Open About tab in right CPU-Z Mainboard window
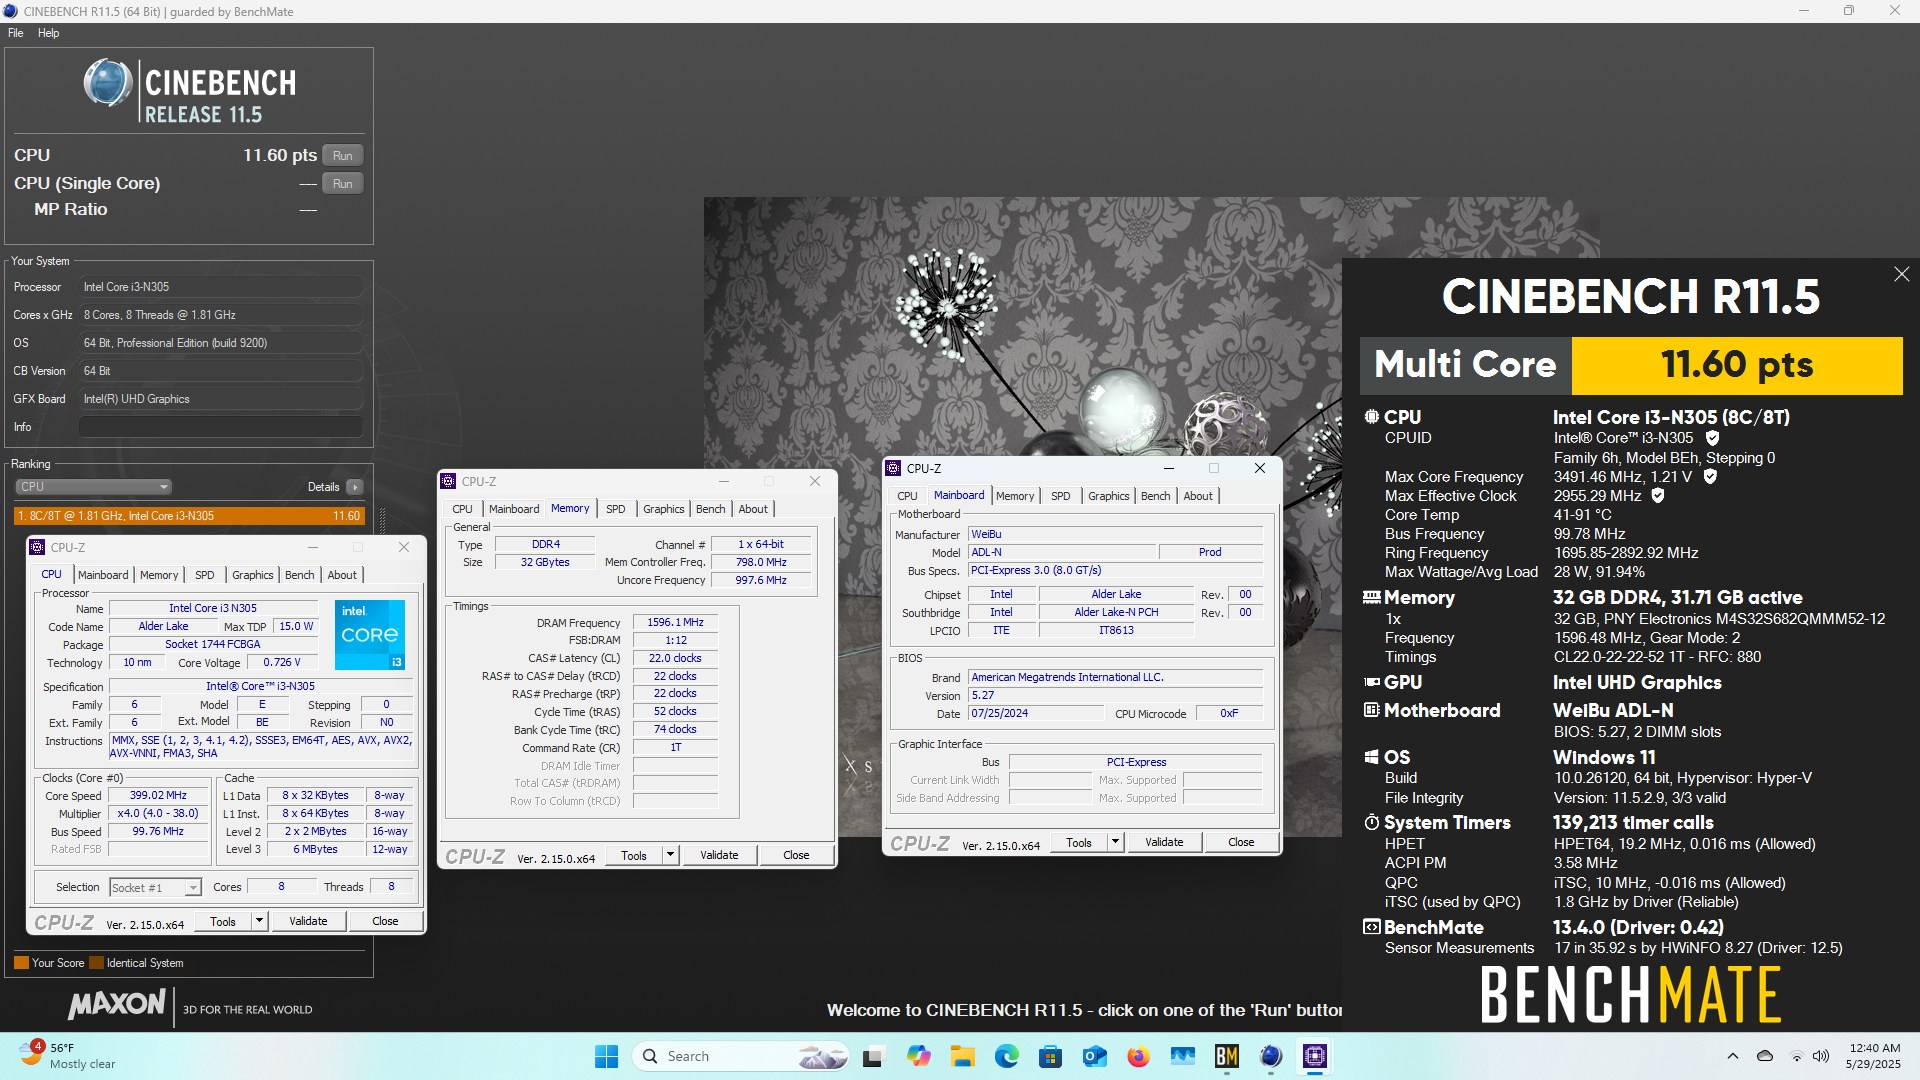The width and height of the screenshot is (1920, 1080). (x=1198, y=496)
